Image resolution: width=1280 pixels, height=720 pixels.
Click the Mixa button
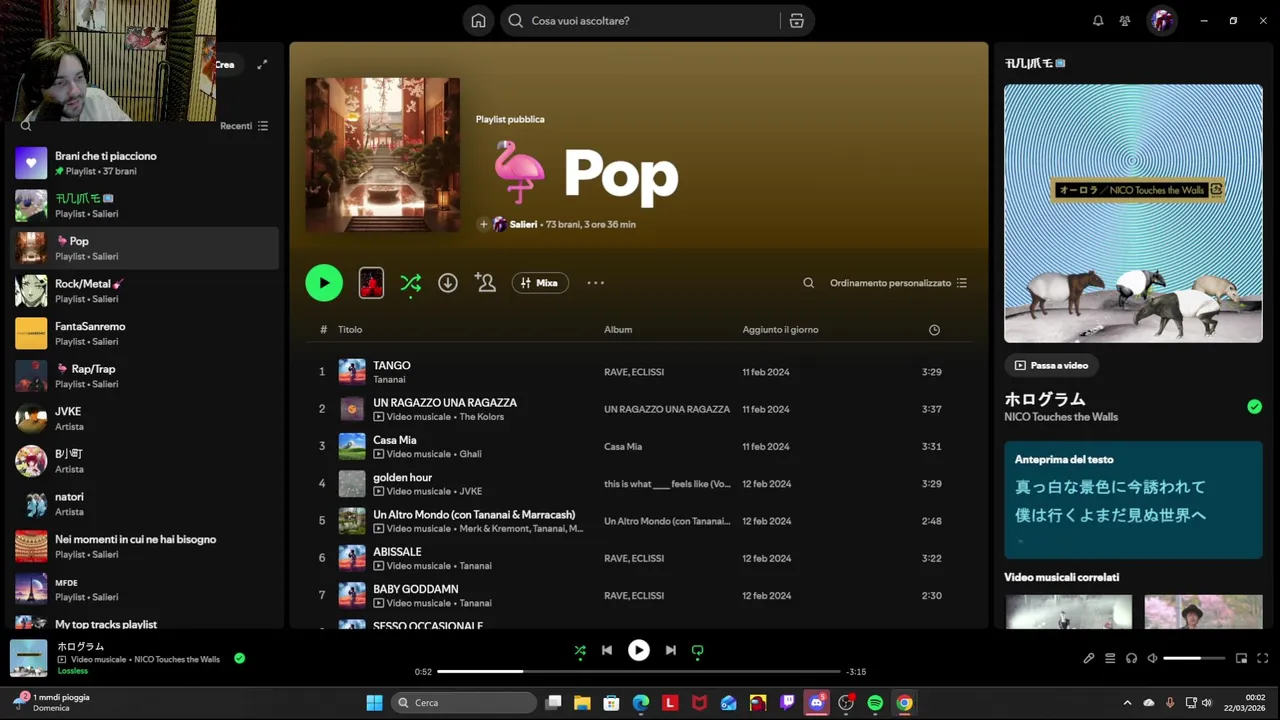(x=540, y=283)
